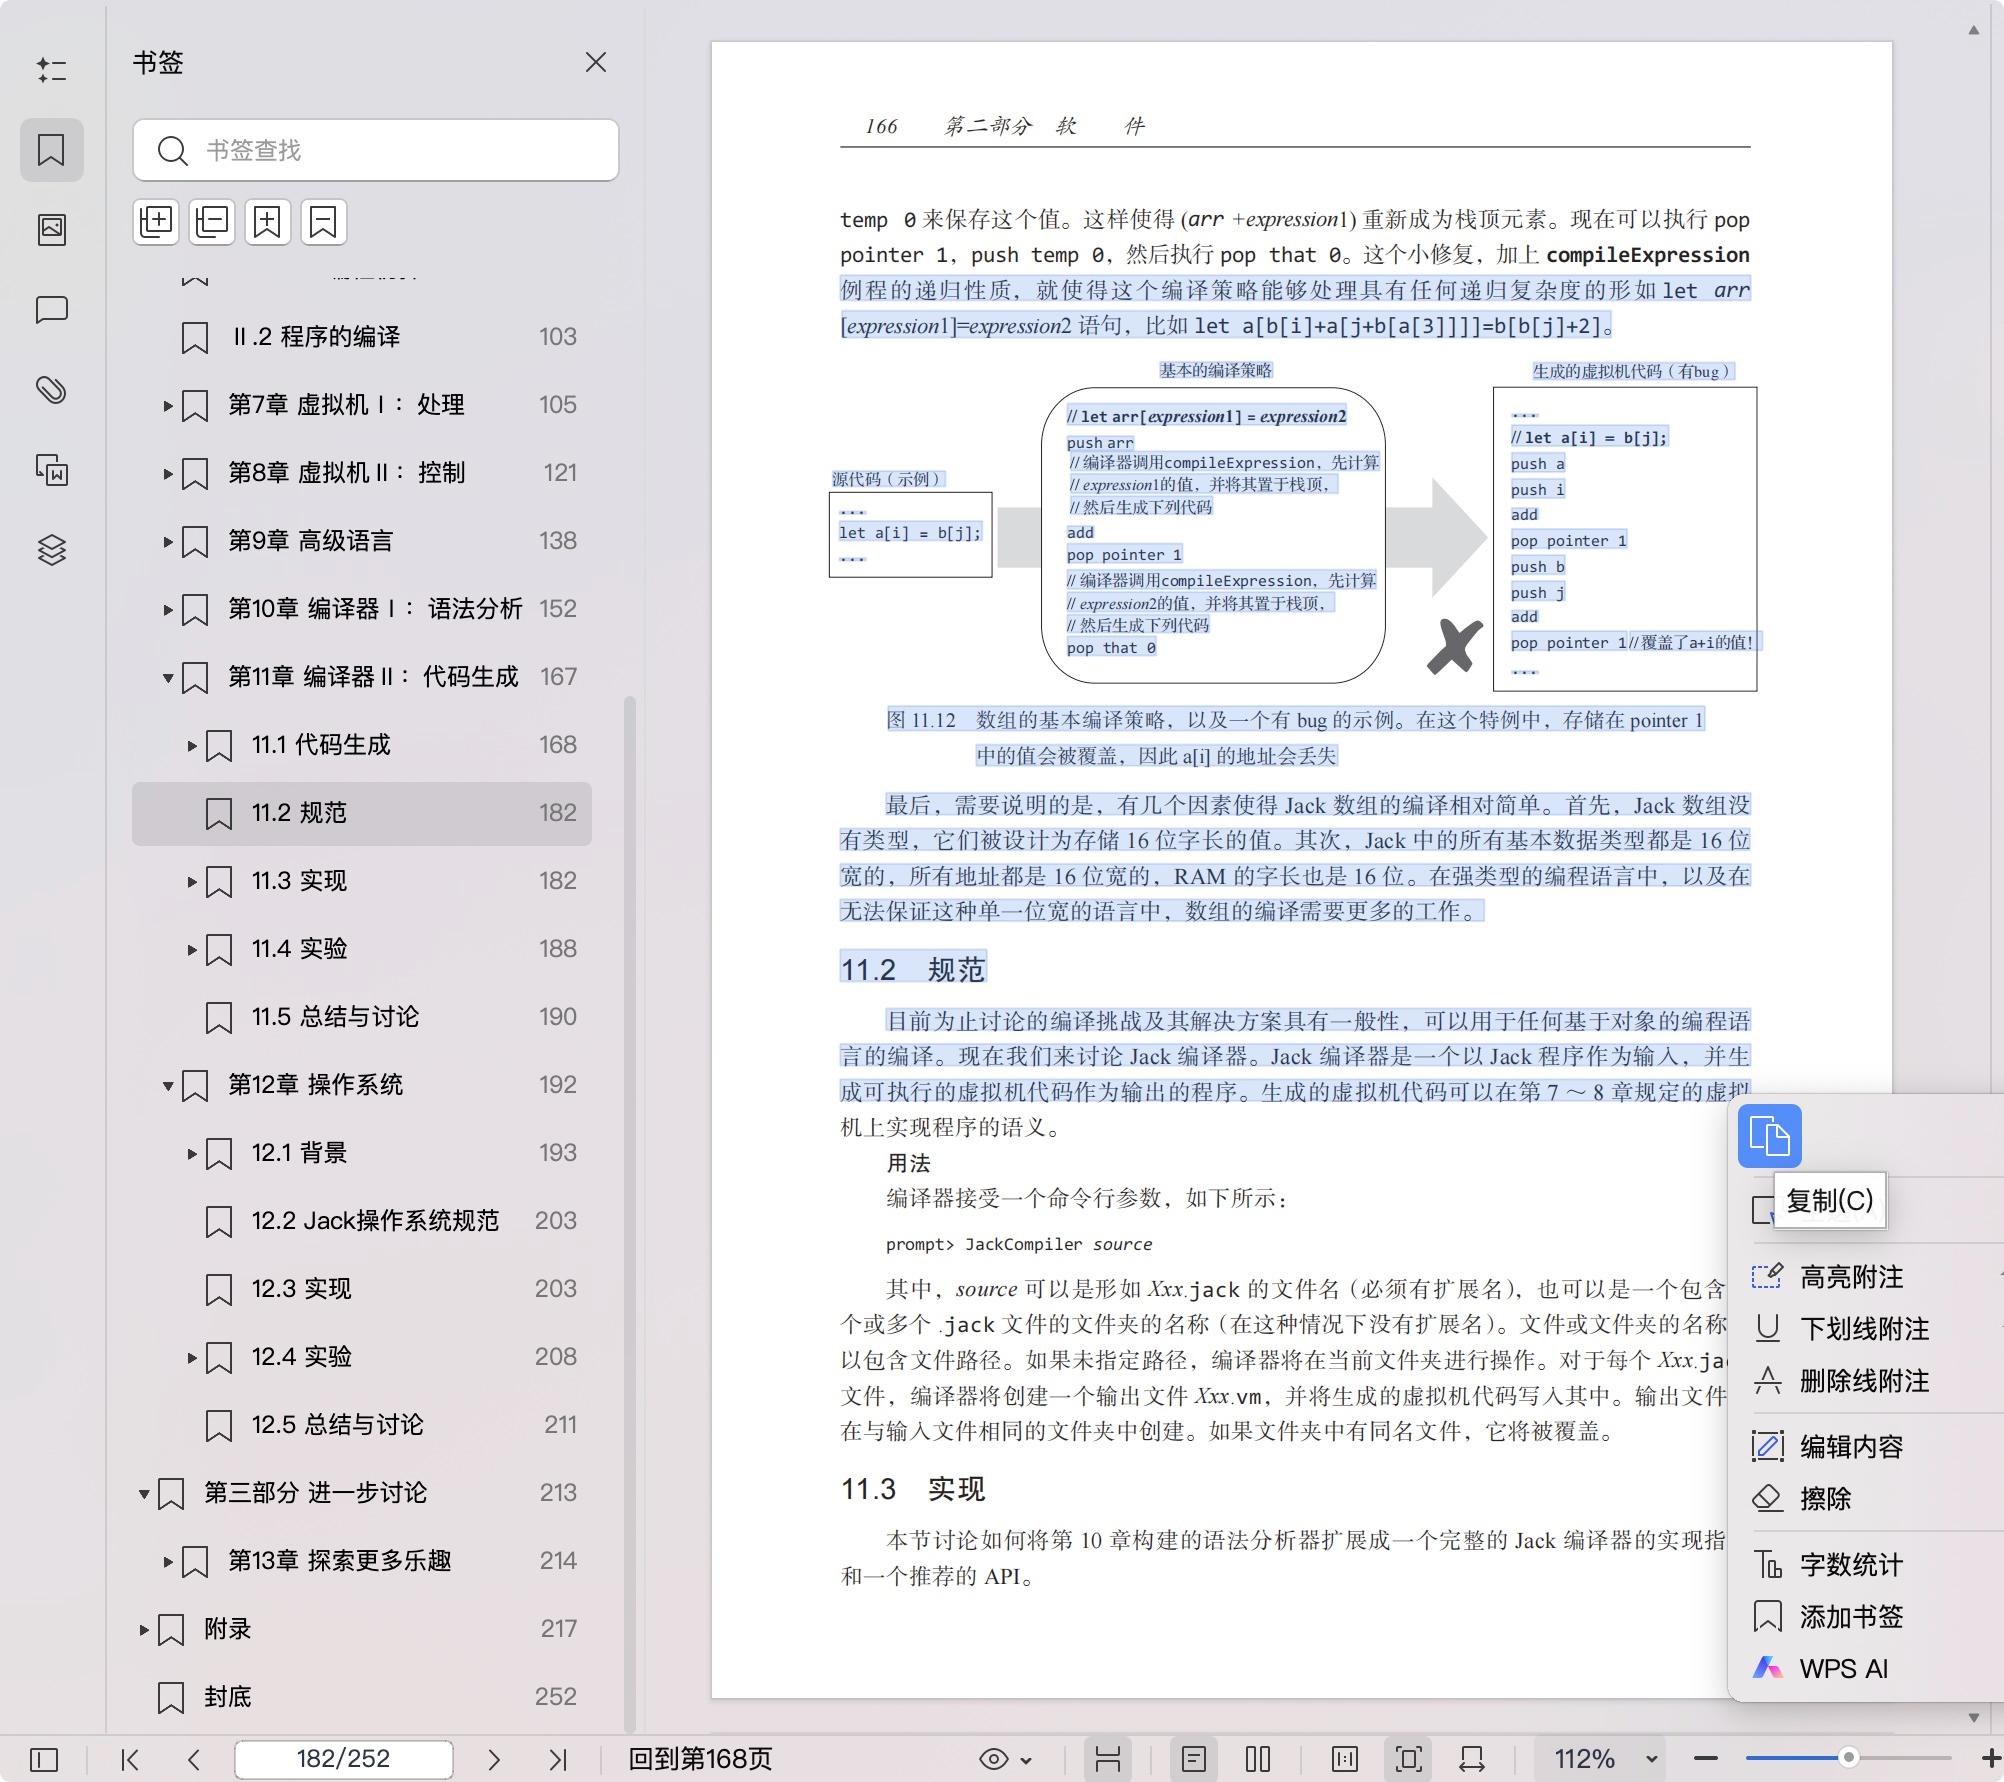
Task: Click the add bookmark icon above the bookmark list
Action: 266,221
